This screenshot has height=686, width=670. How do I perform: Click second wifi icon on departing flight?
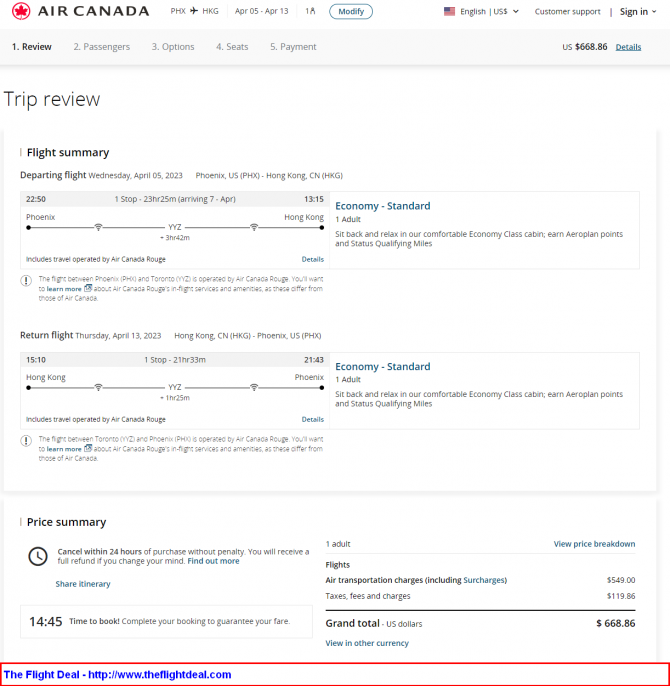click(x=254, y=227)
